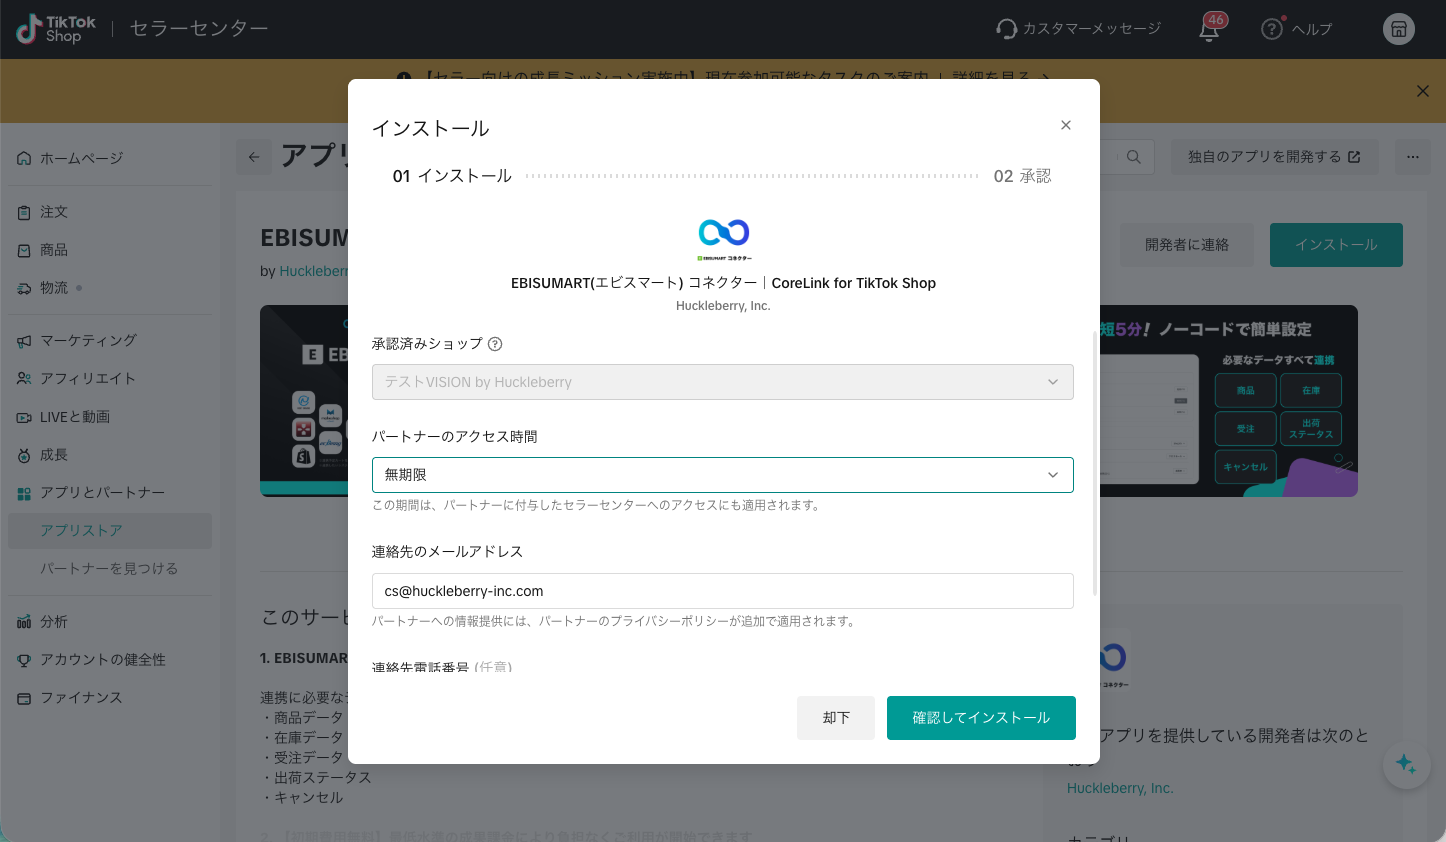The height and width of the screenshot is (842, 1446).
Task: Open the notifications bell
Action: click(x=1209, y=30)
